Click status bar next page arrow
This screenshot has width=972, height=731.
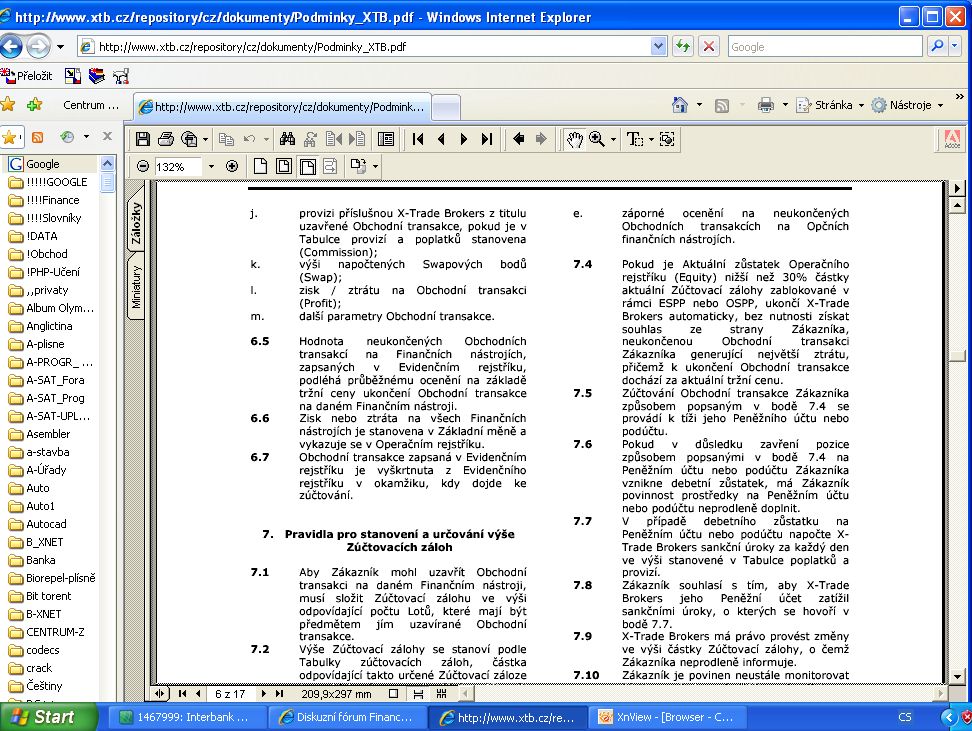pyautogui.click(x=263, y=694)
